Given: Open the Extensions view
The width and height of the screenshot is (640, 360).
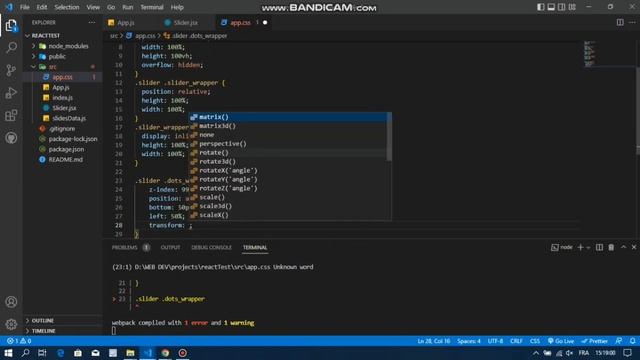Looking at the screenshot, I should tap(11, 115).
